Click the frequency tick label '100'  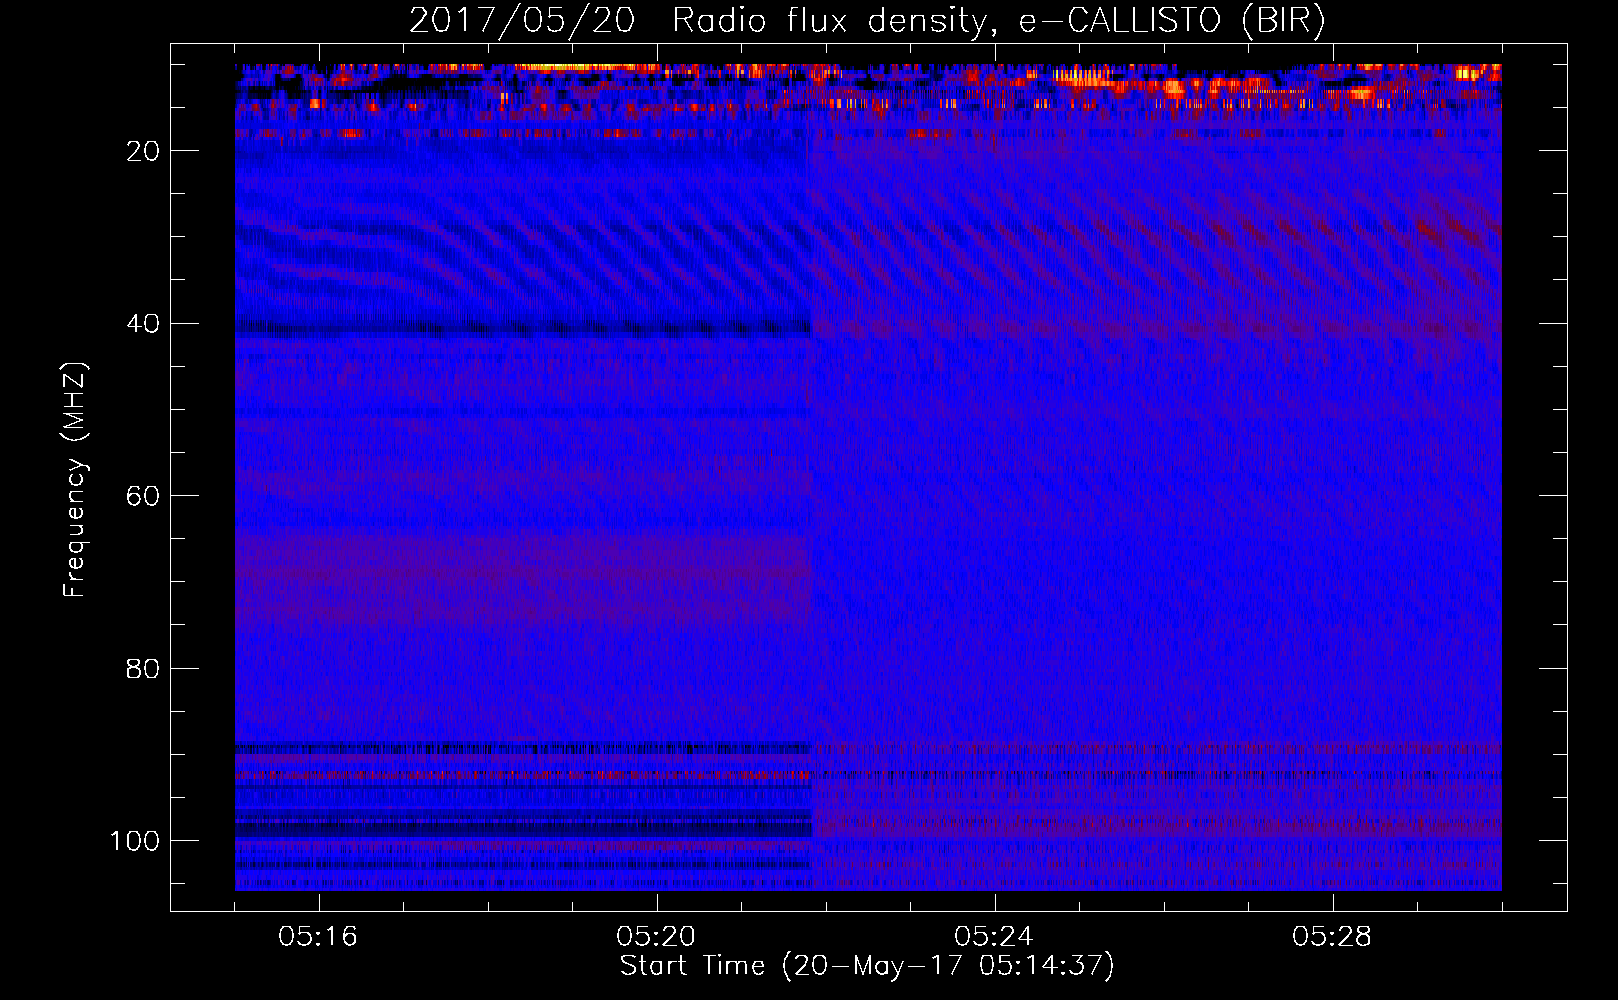(135, 841)
